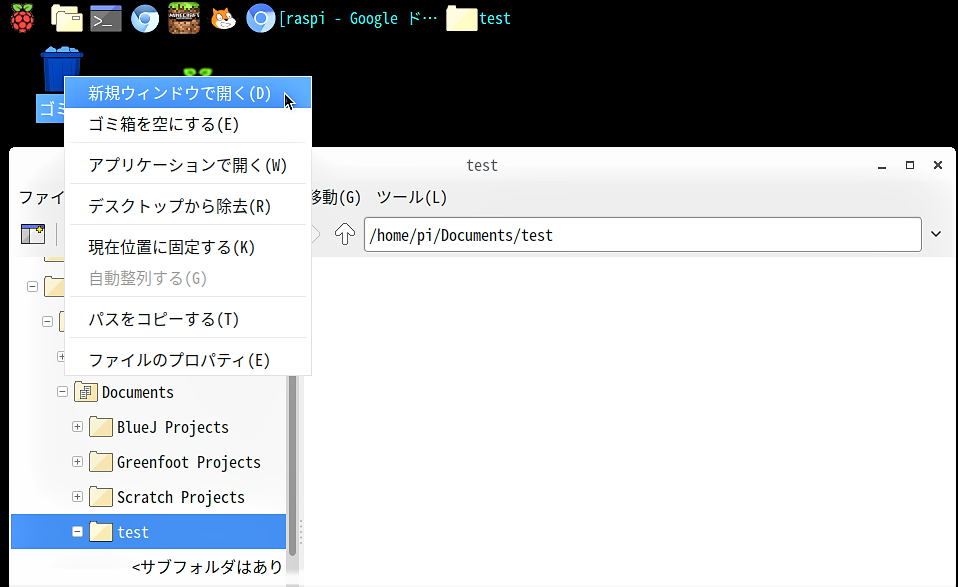Expand the Scratch Projects folder
958x587 pixels.
(x=78, y=497)
